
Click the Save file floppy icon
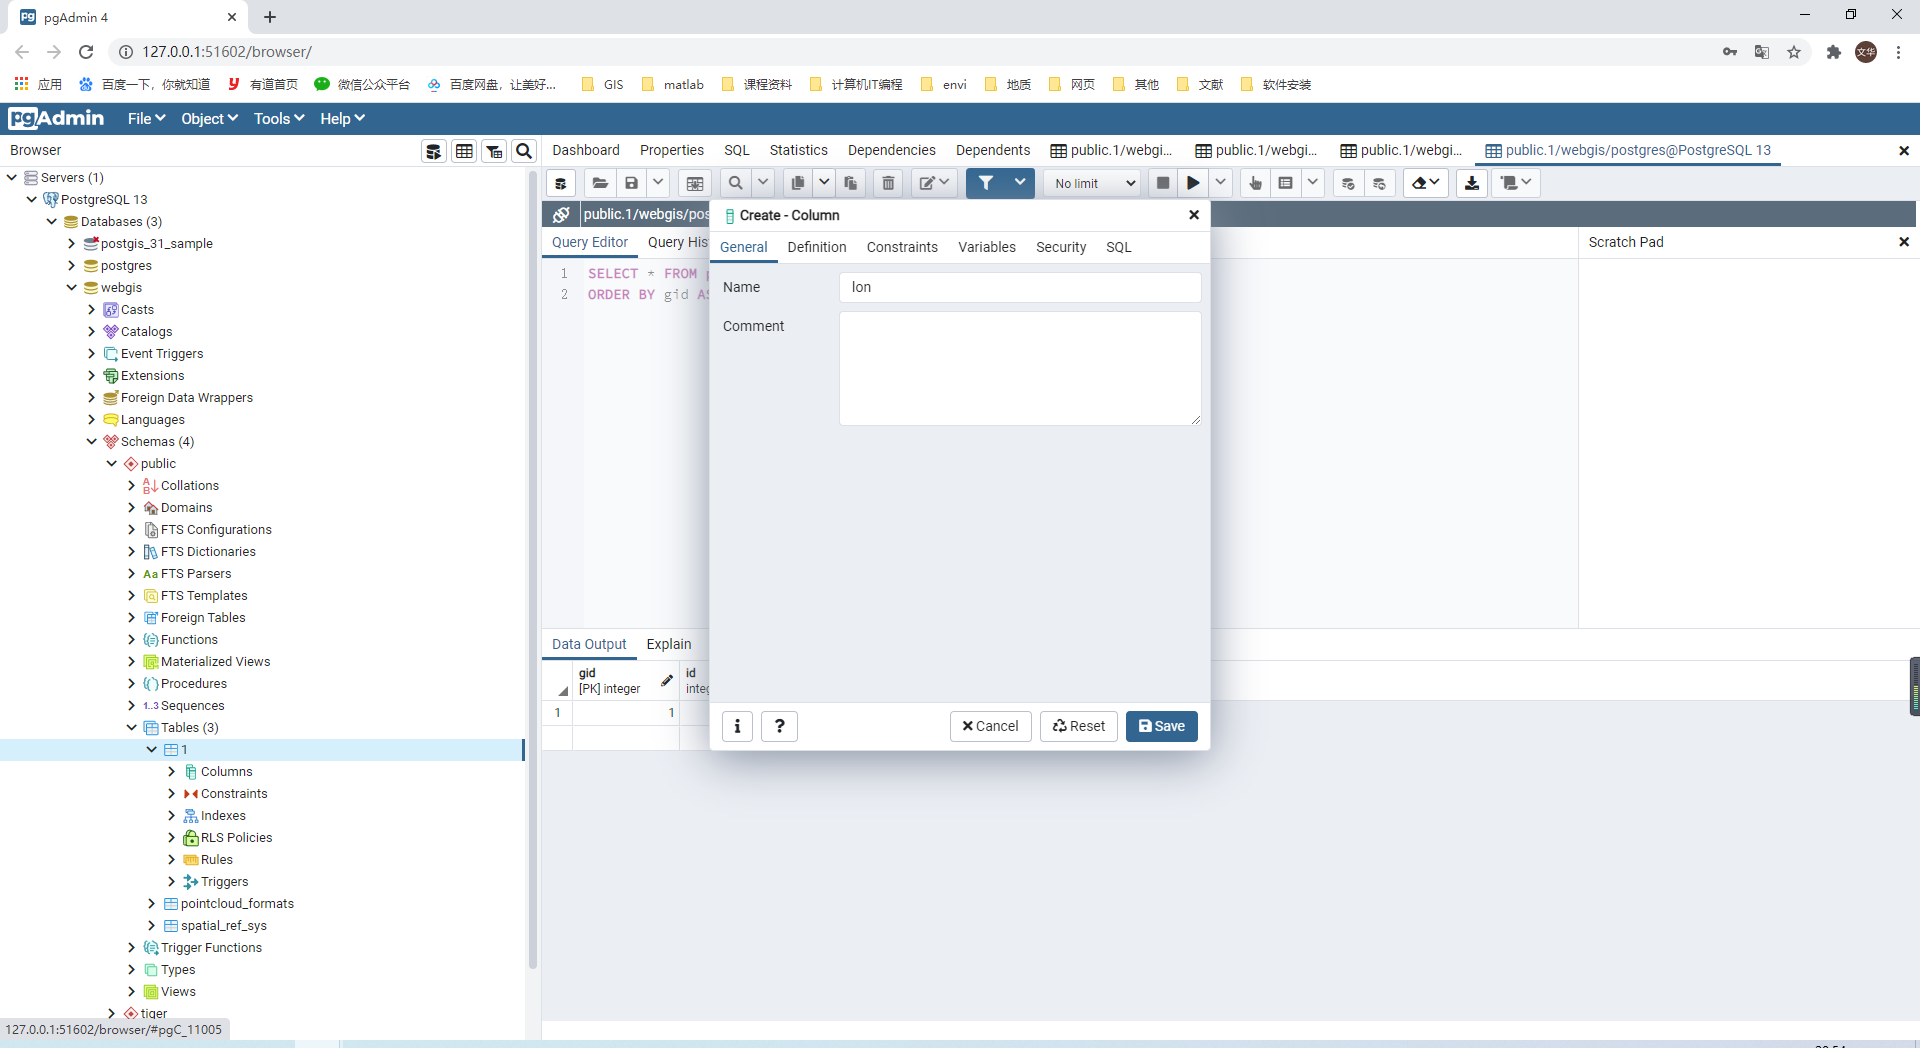click(632, 183)
